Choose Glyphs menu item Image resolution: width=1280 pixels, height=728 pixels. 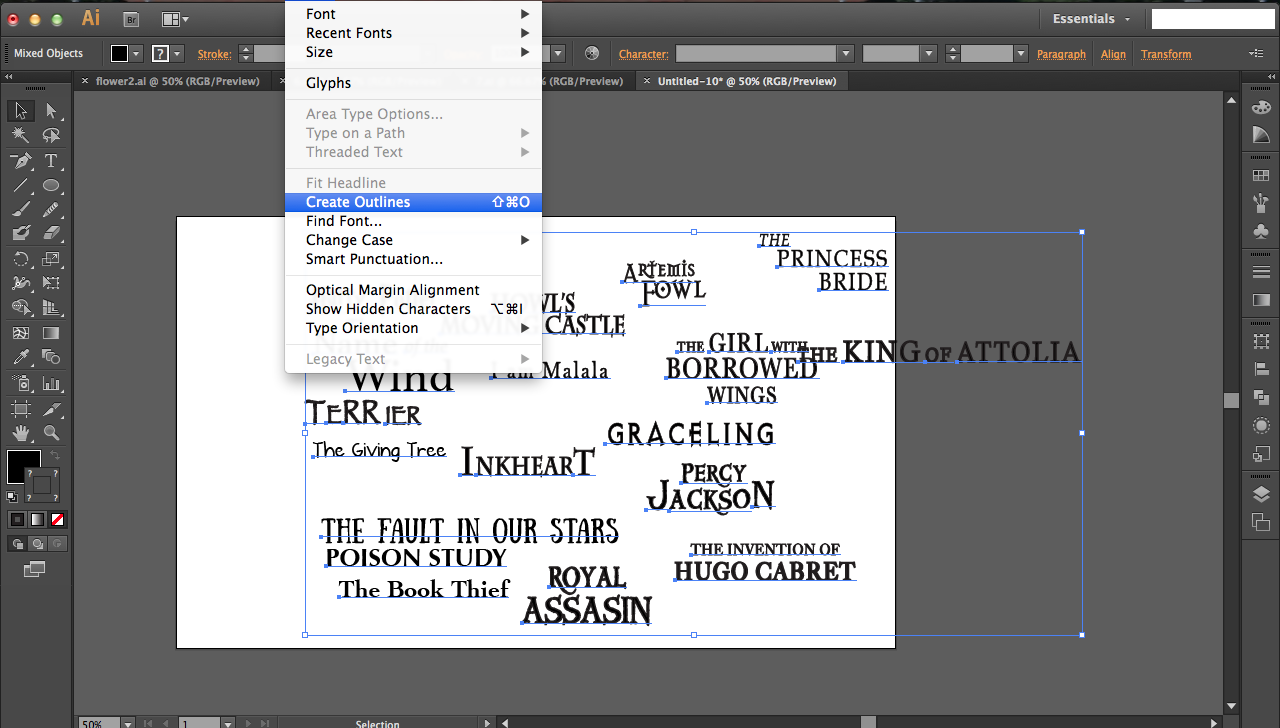[413, 83]
